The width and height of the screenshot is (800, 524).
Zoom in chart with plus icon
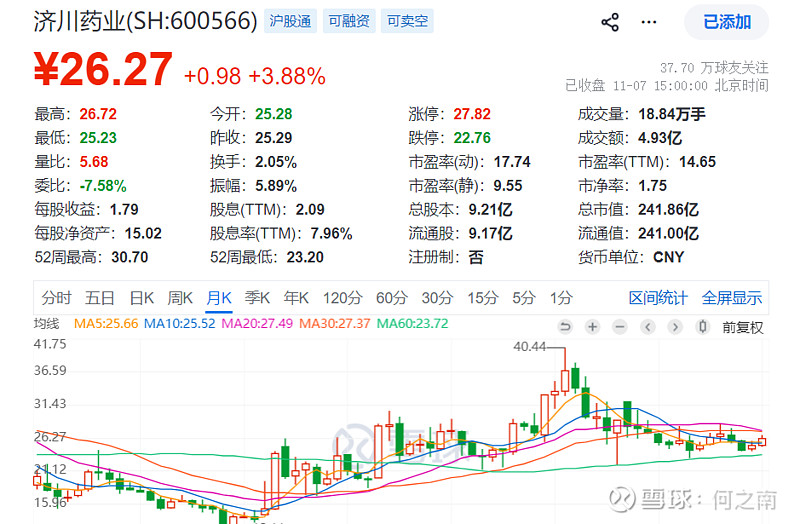(x=592, y=327)
